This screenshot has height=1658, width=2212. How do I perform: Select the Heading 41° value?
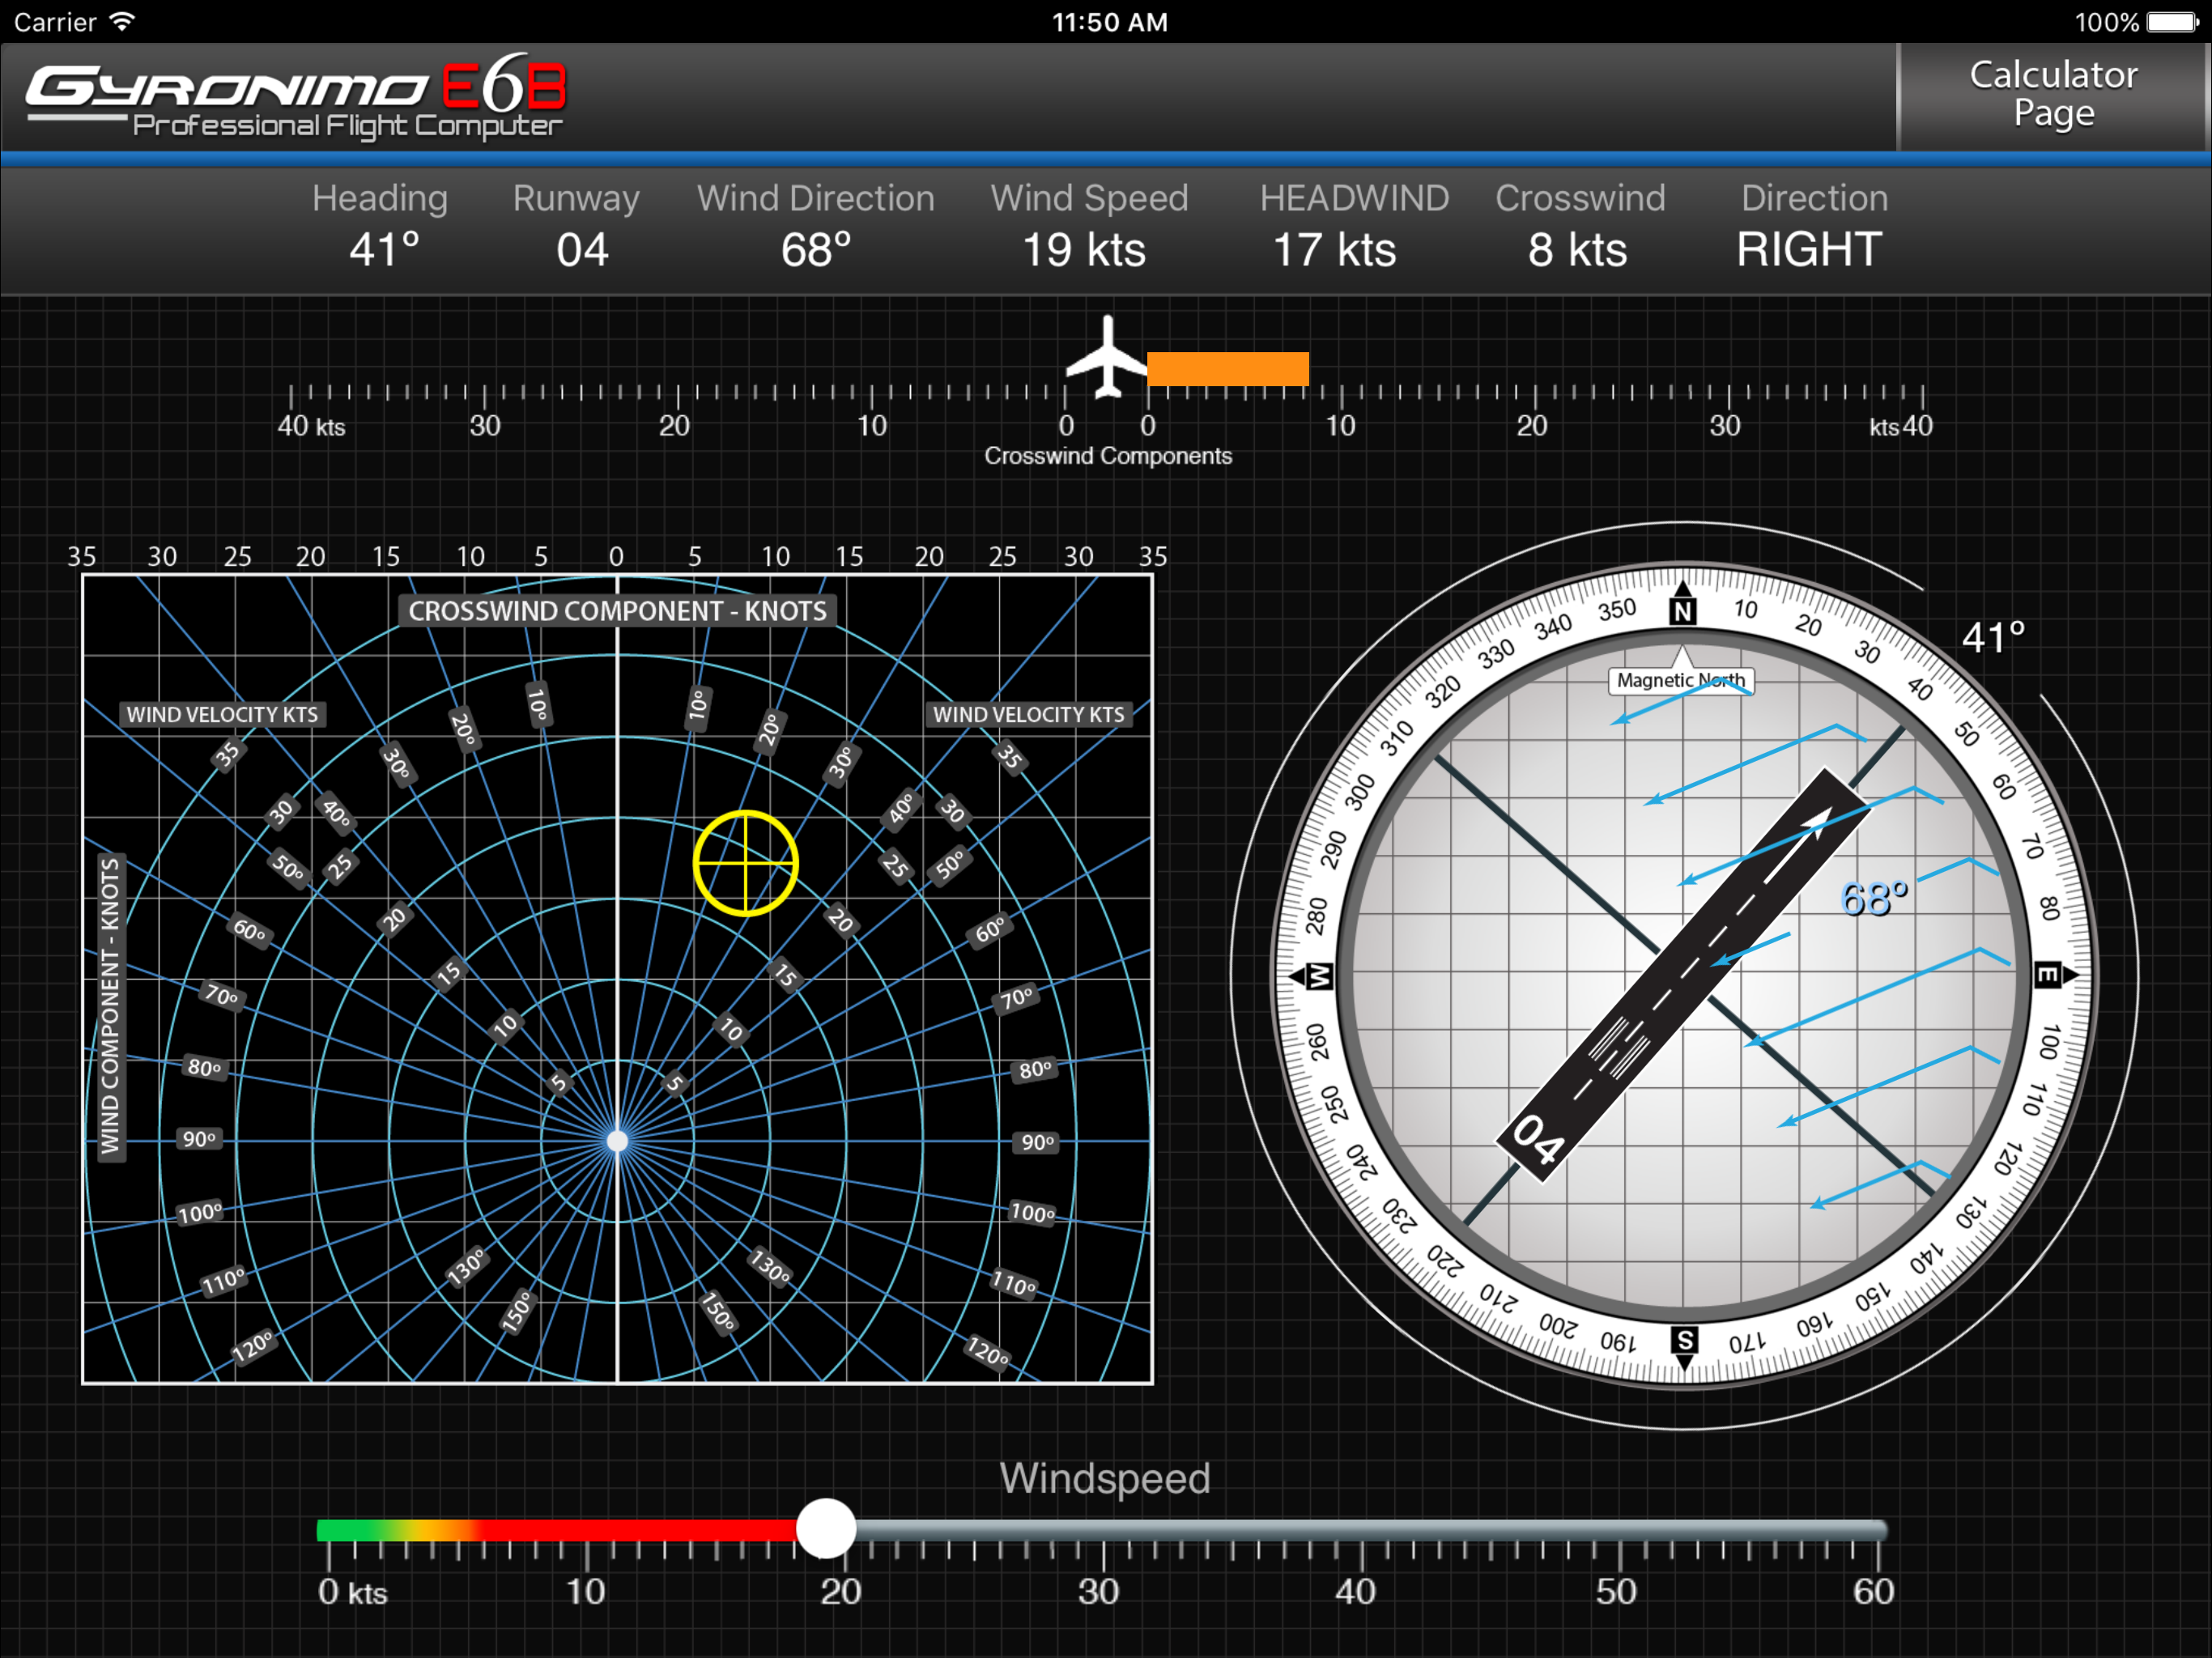pyautogui.click(x=384, y=249)
